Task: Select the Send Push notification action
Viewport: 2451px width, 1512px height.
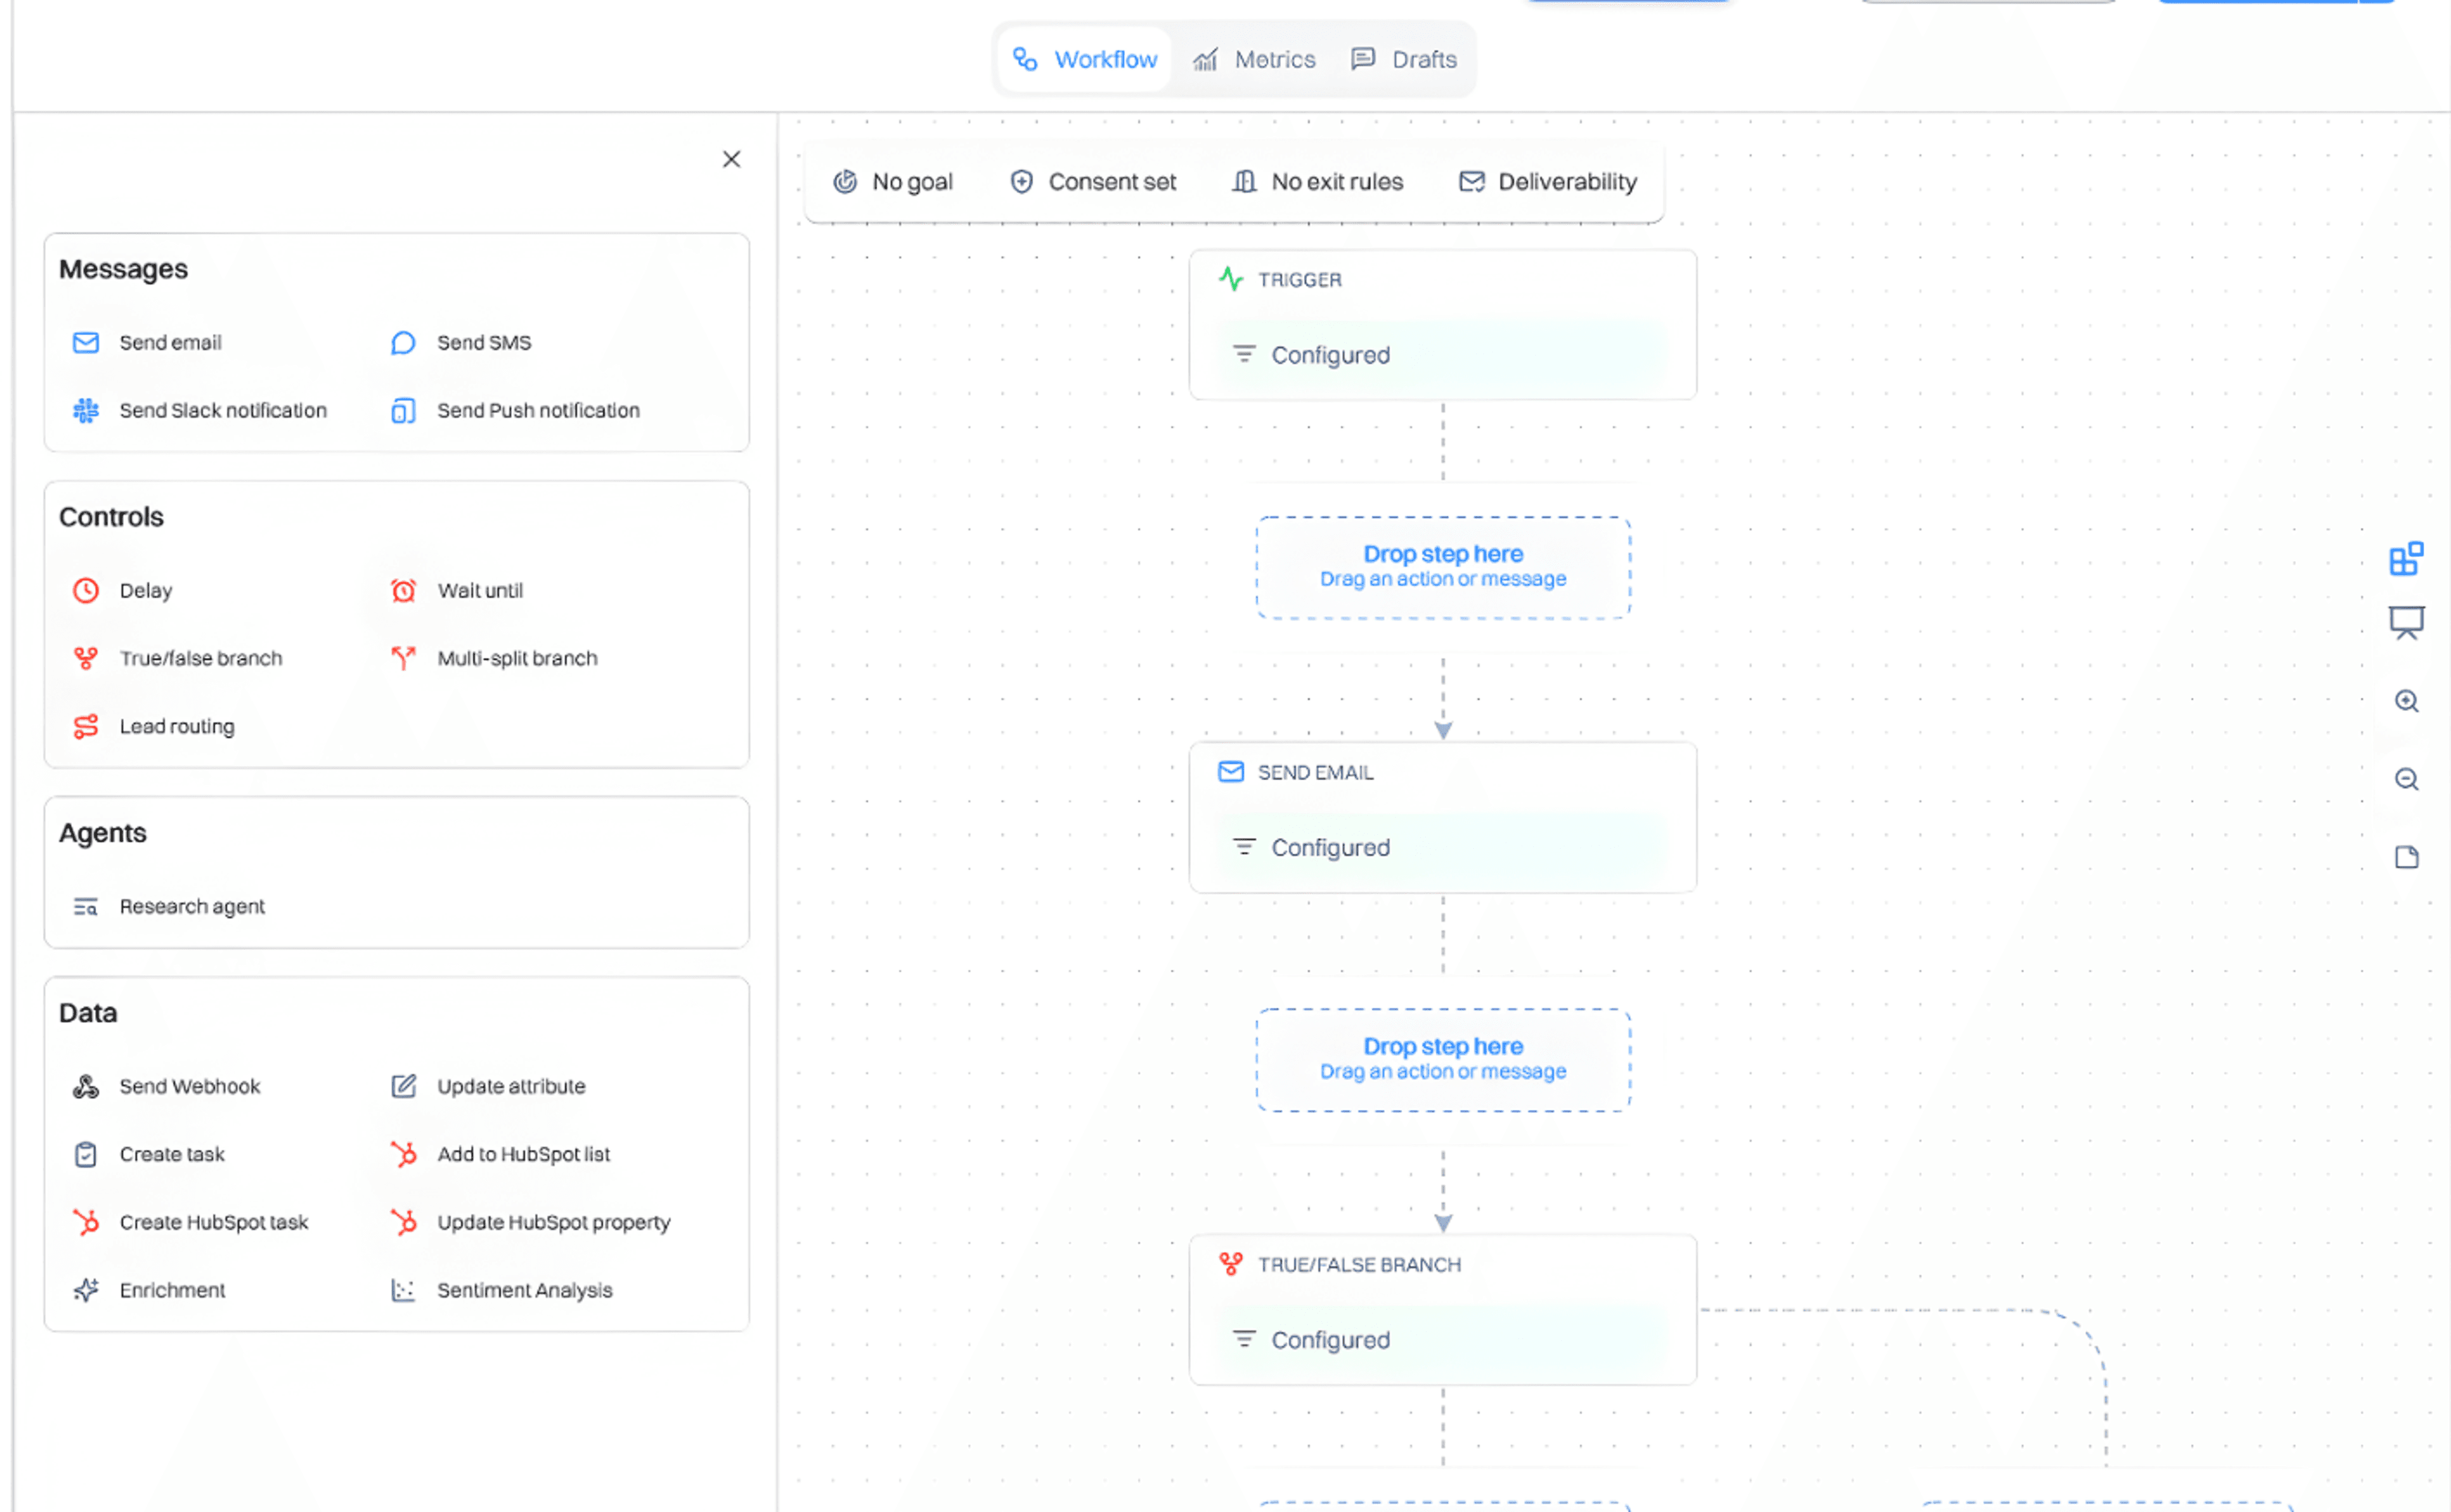Action: (x=538, y=410)
